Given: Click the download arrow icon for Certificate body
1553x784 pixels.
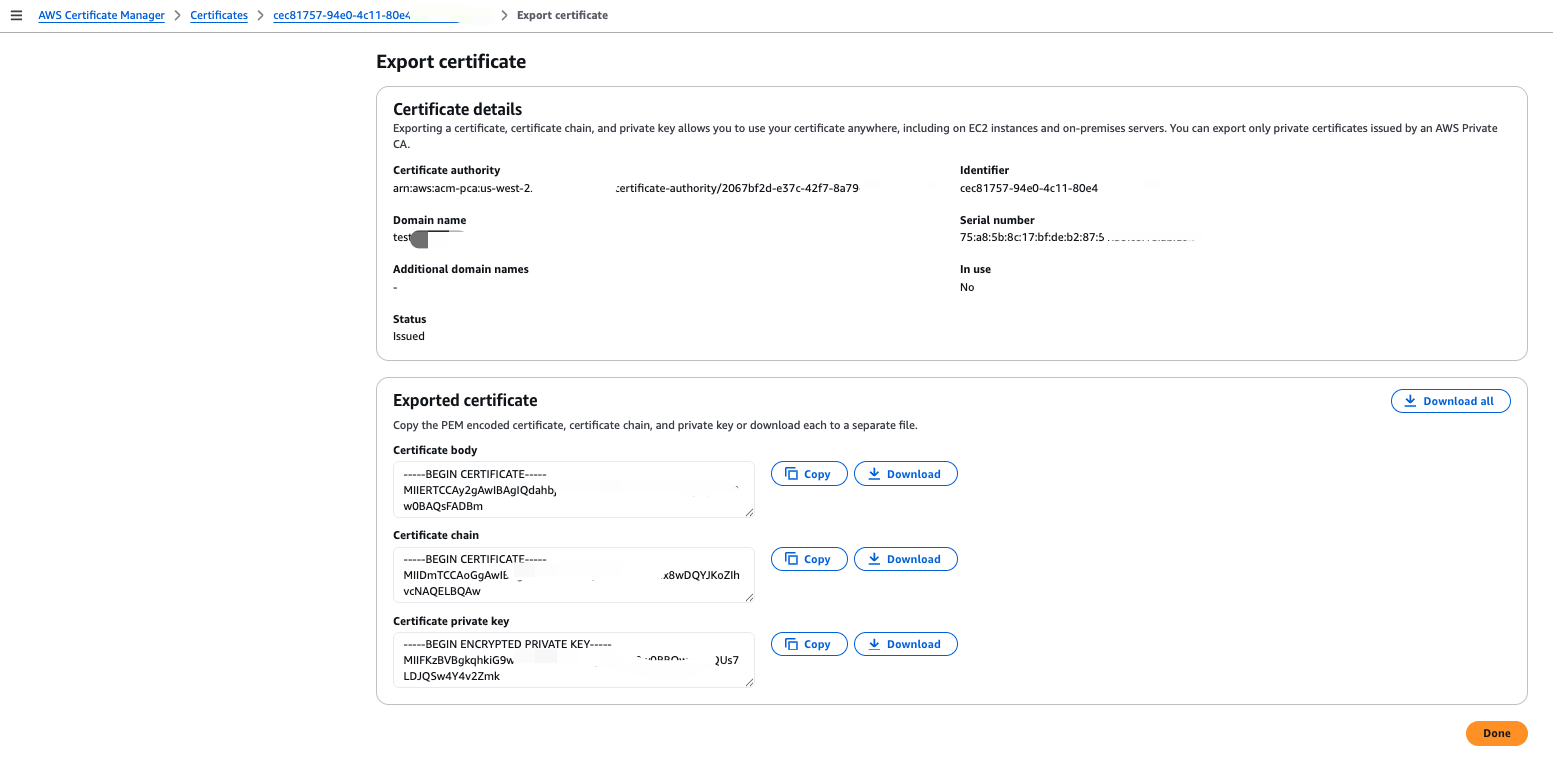Looking at the screenshot, I should coord(873,473).
